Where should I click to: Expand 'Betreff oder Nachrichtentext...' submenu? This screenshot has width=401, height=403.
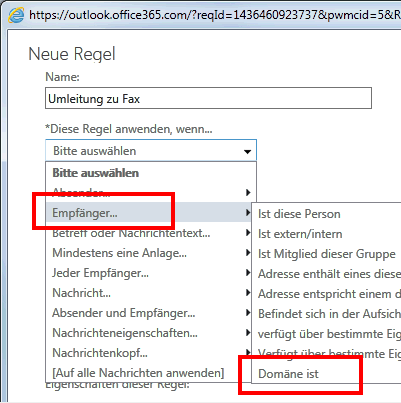click(x=248, y=233)
